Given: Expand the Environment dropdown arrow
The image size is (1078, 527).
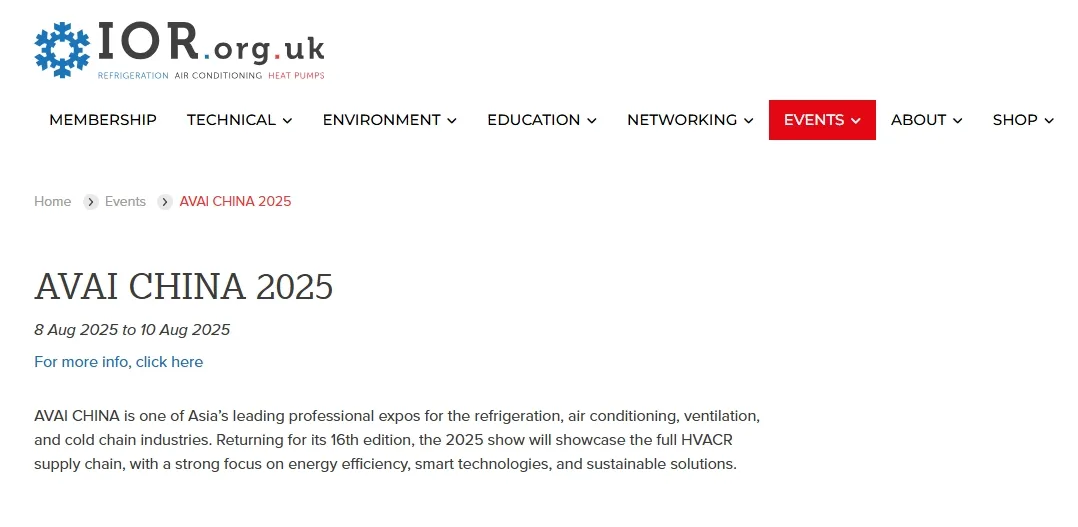Looking at the screenshot, I should 452,121.
